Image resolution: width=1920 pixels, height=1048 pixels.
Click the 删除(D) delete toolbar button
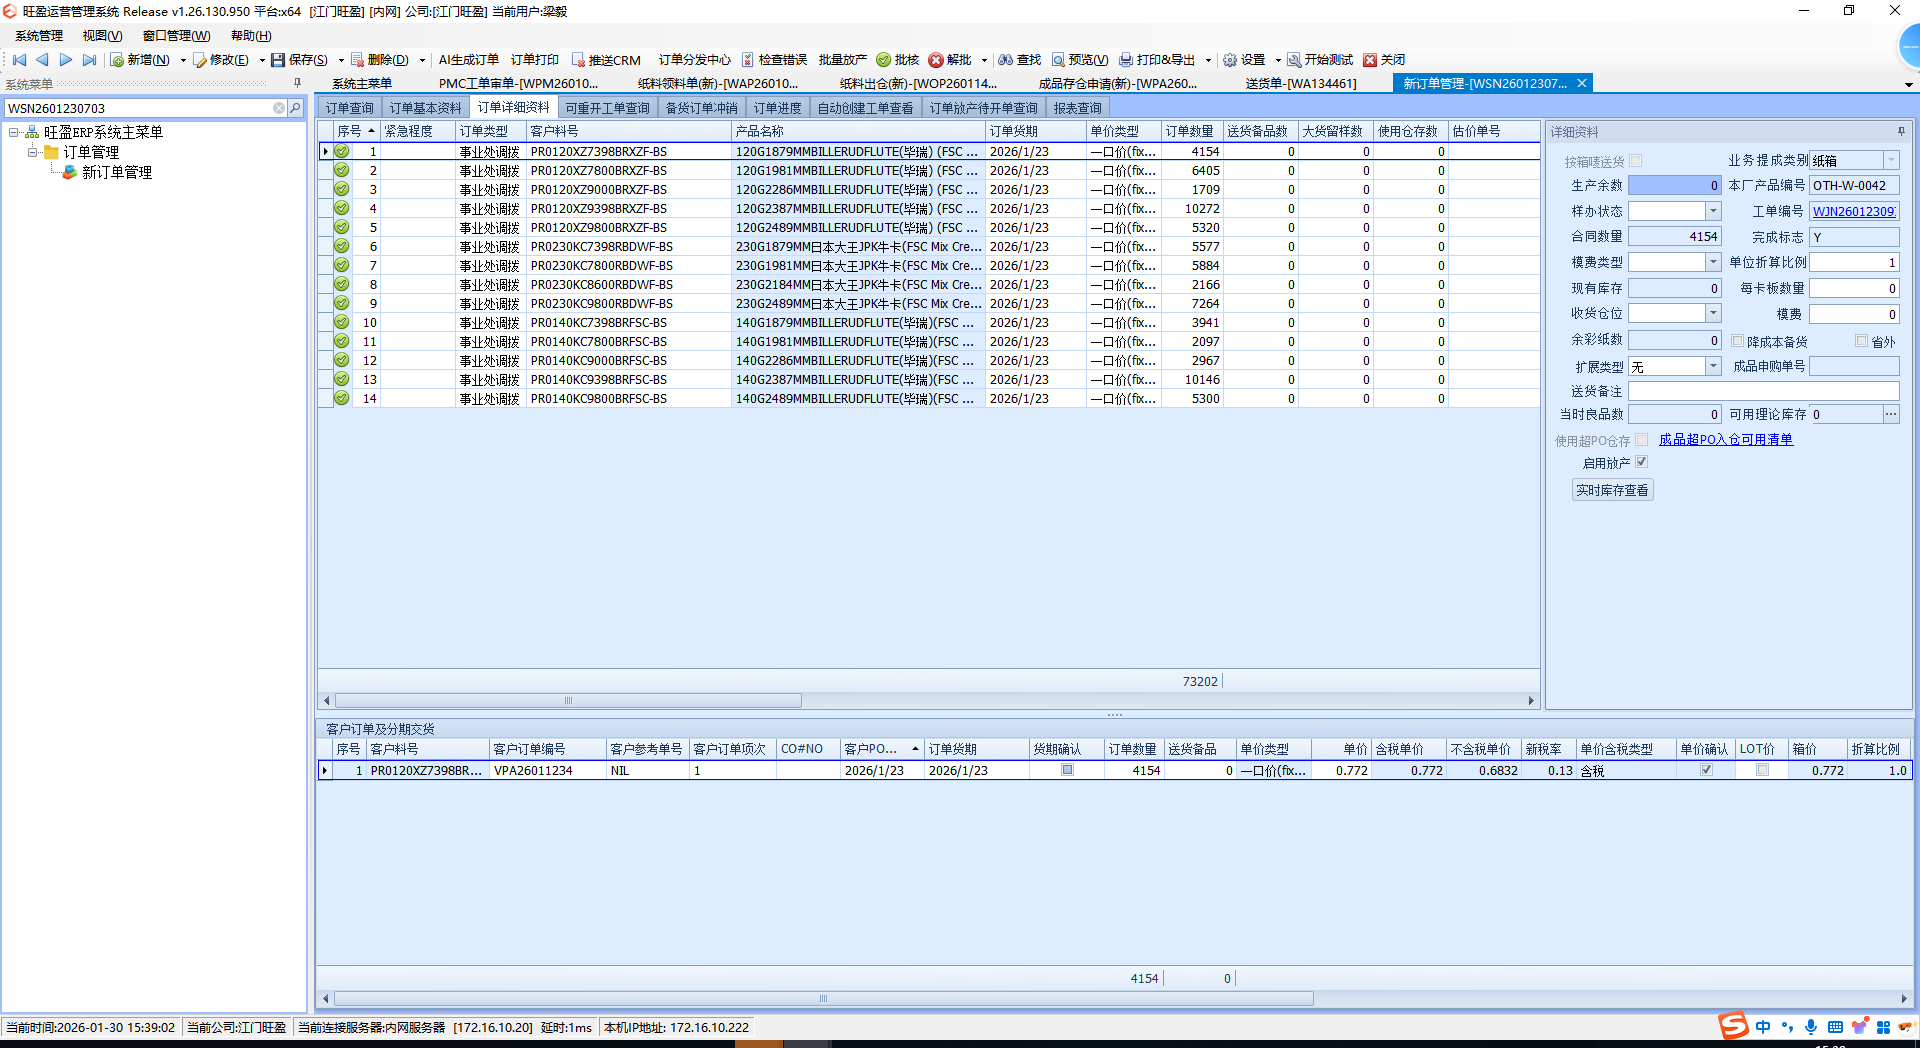pyautogui.click(x=380, y=60)
